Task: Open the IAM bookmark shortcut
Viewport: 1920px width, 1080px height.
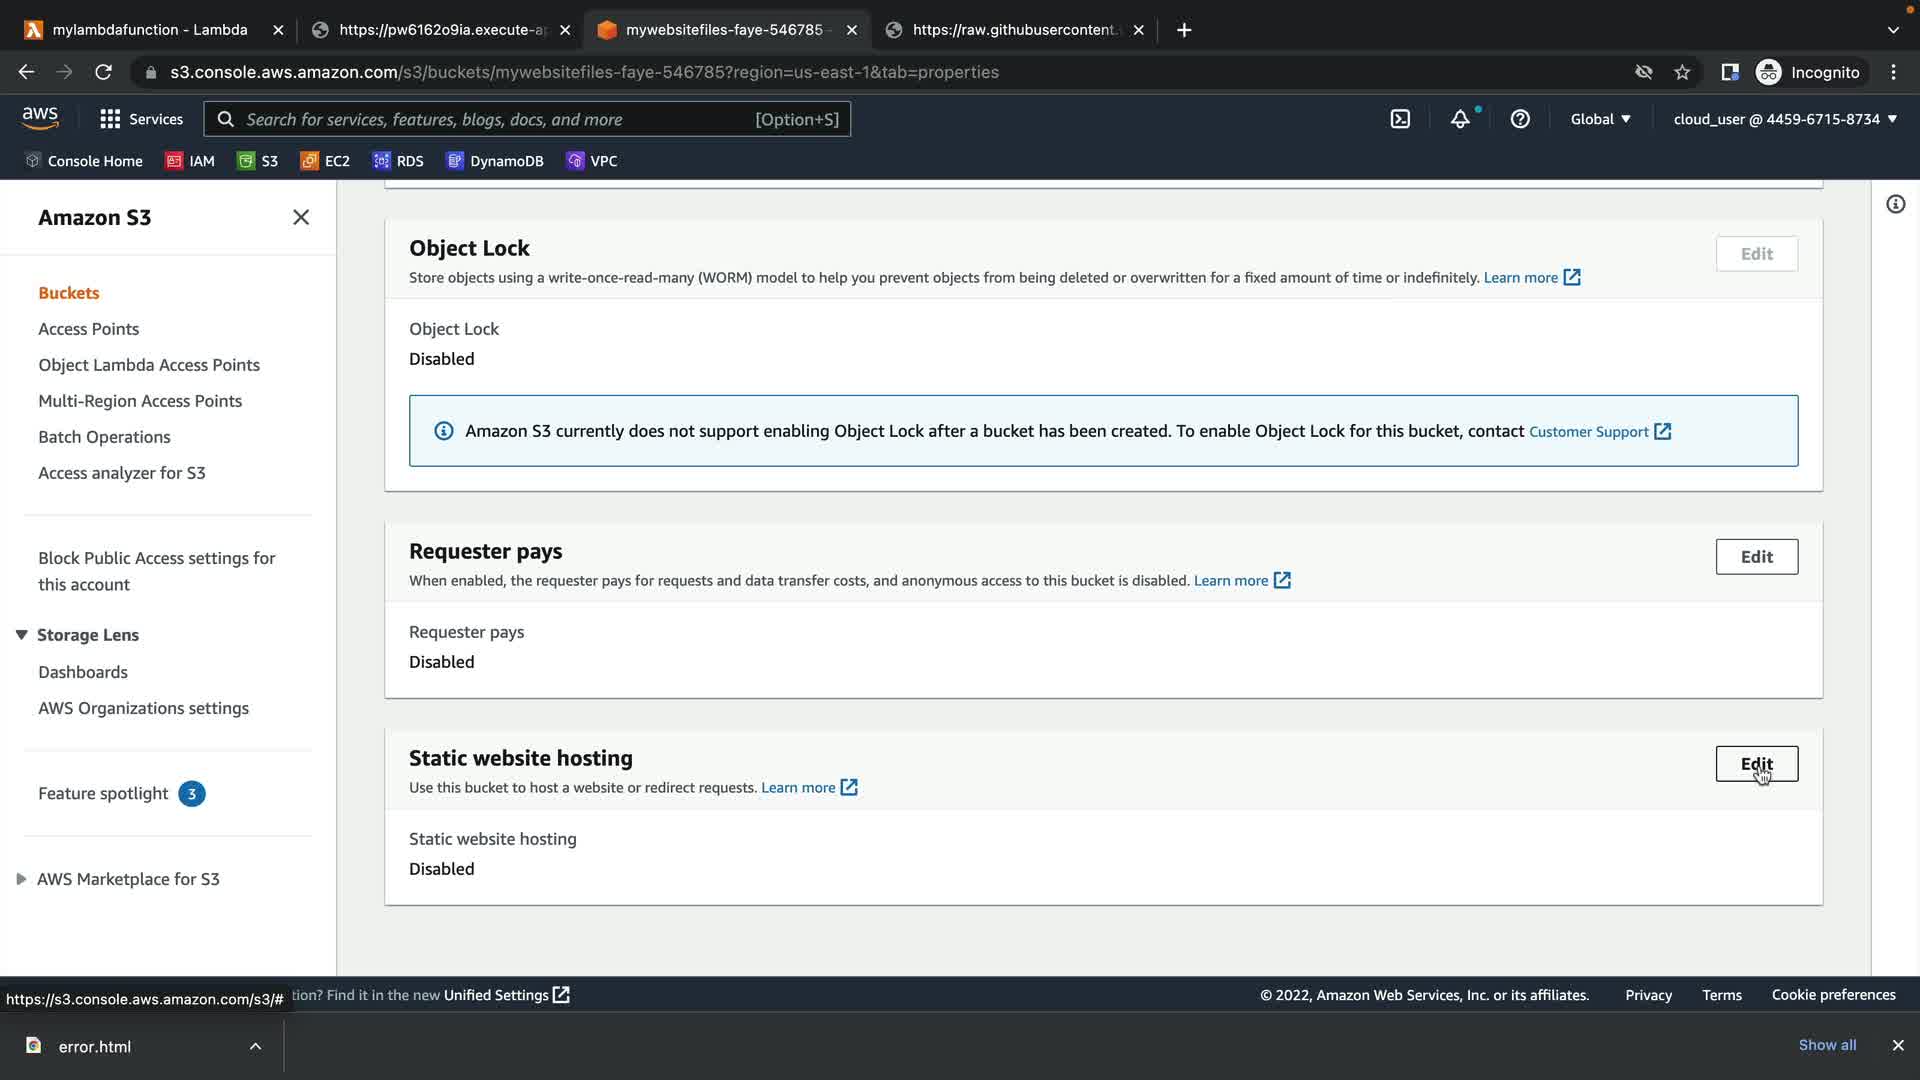Action: (x=190, y=161)
